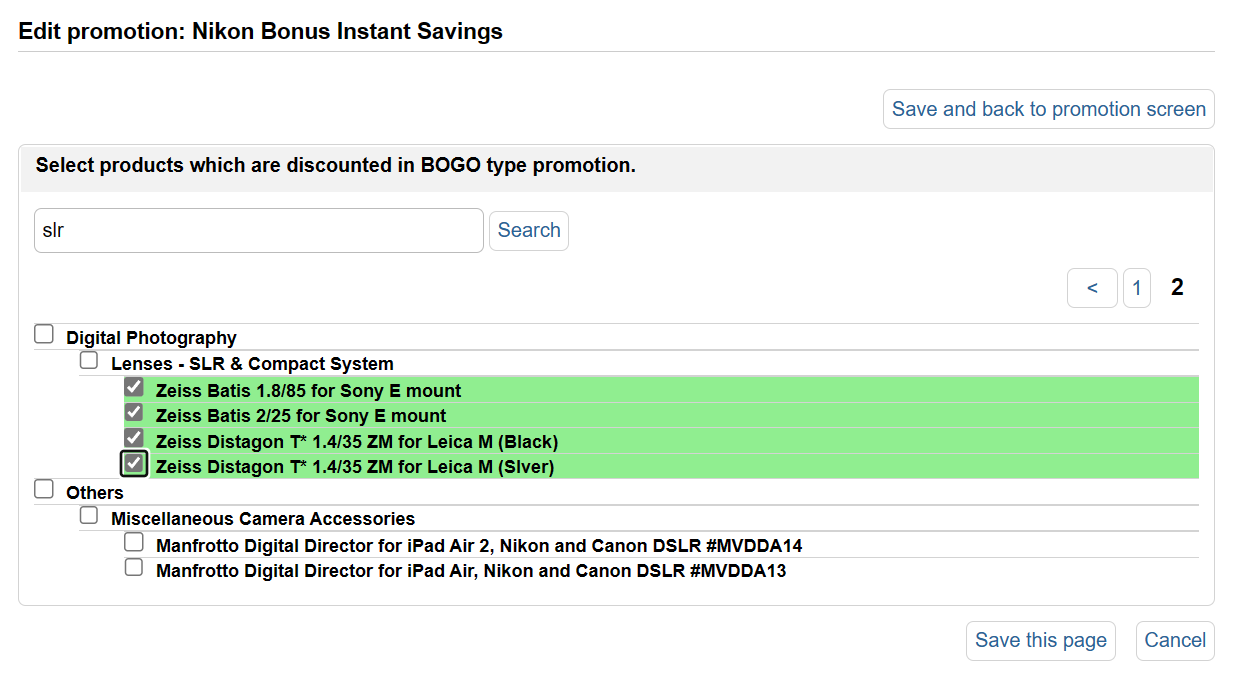Toggle Lenses - SLR & Compact System checkbox

[89, 360]
